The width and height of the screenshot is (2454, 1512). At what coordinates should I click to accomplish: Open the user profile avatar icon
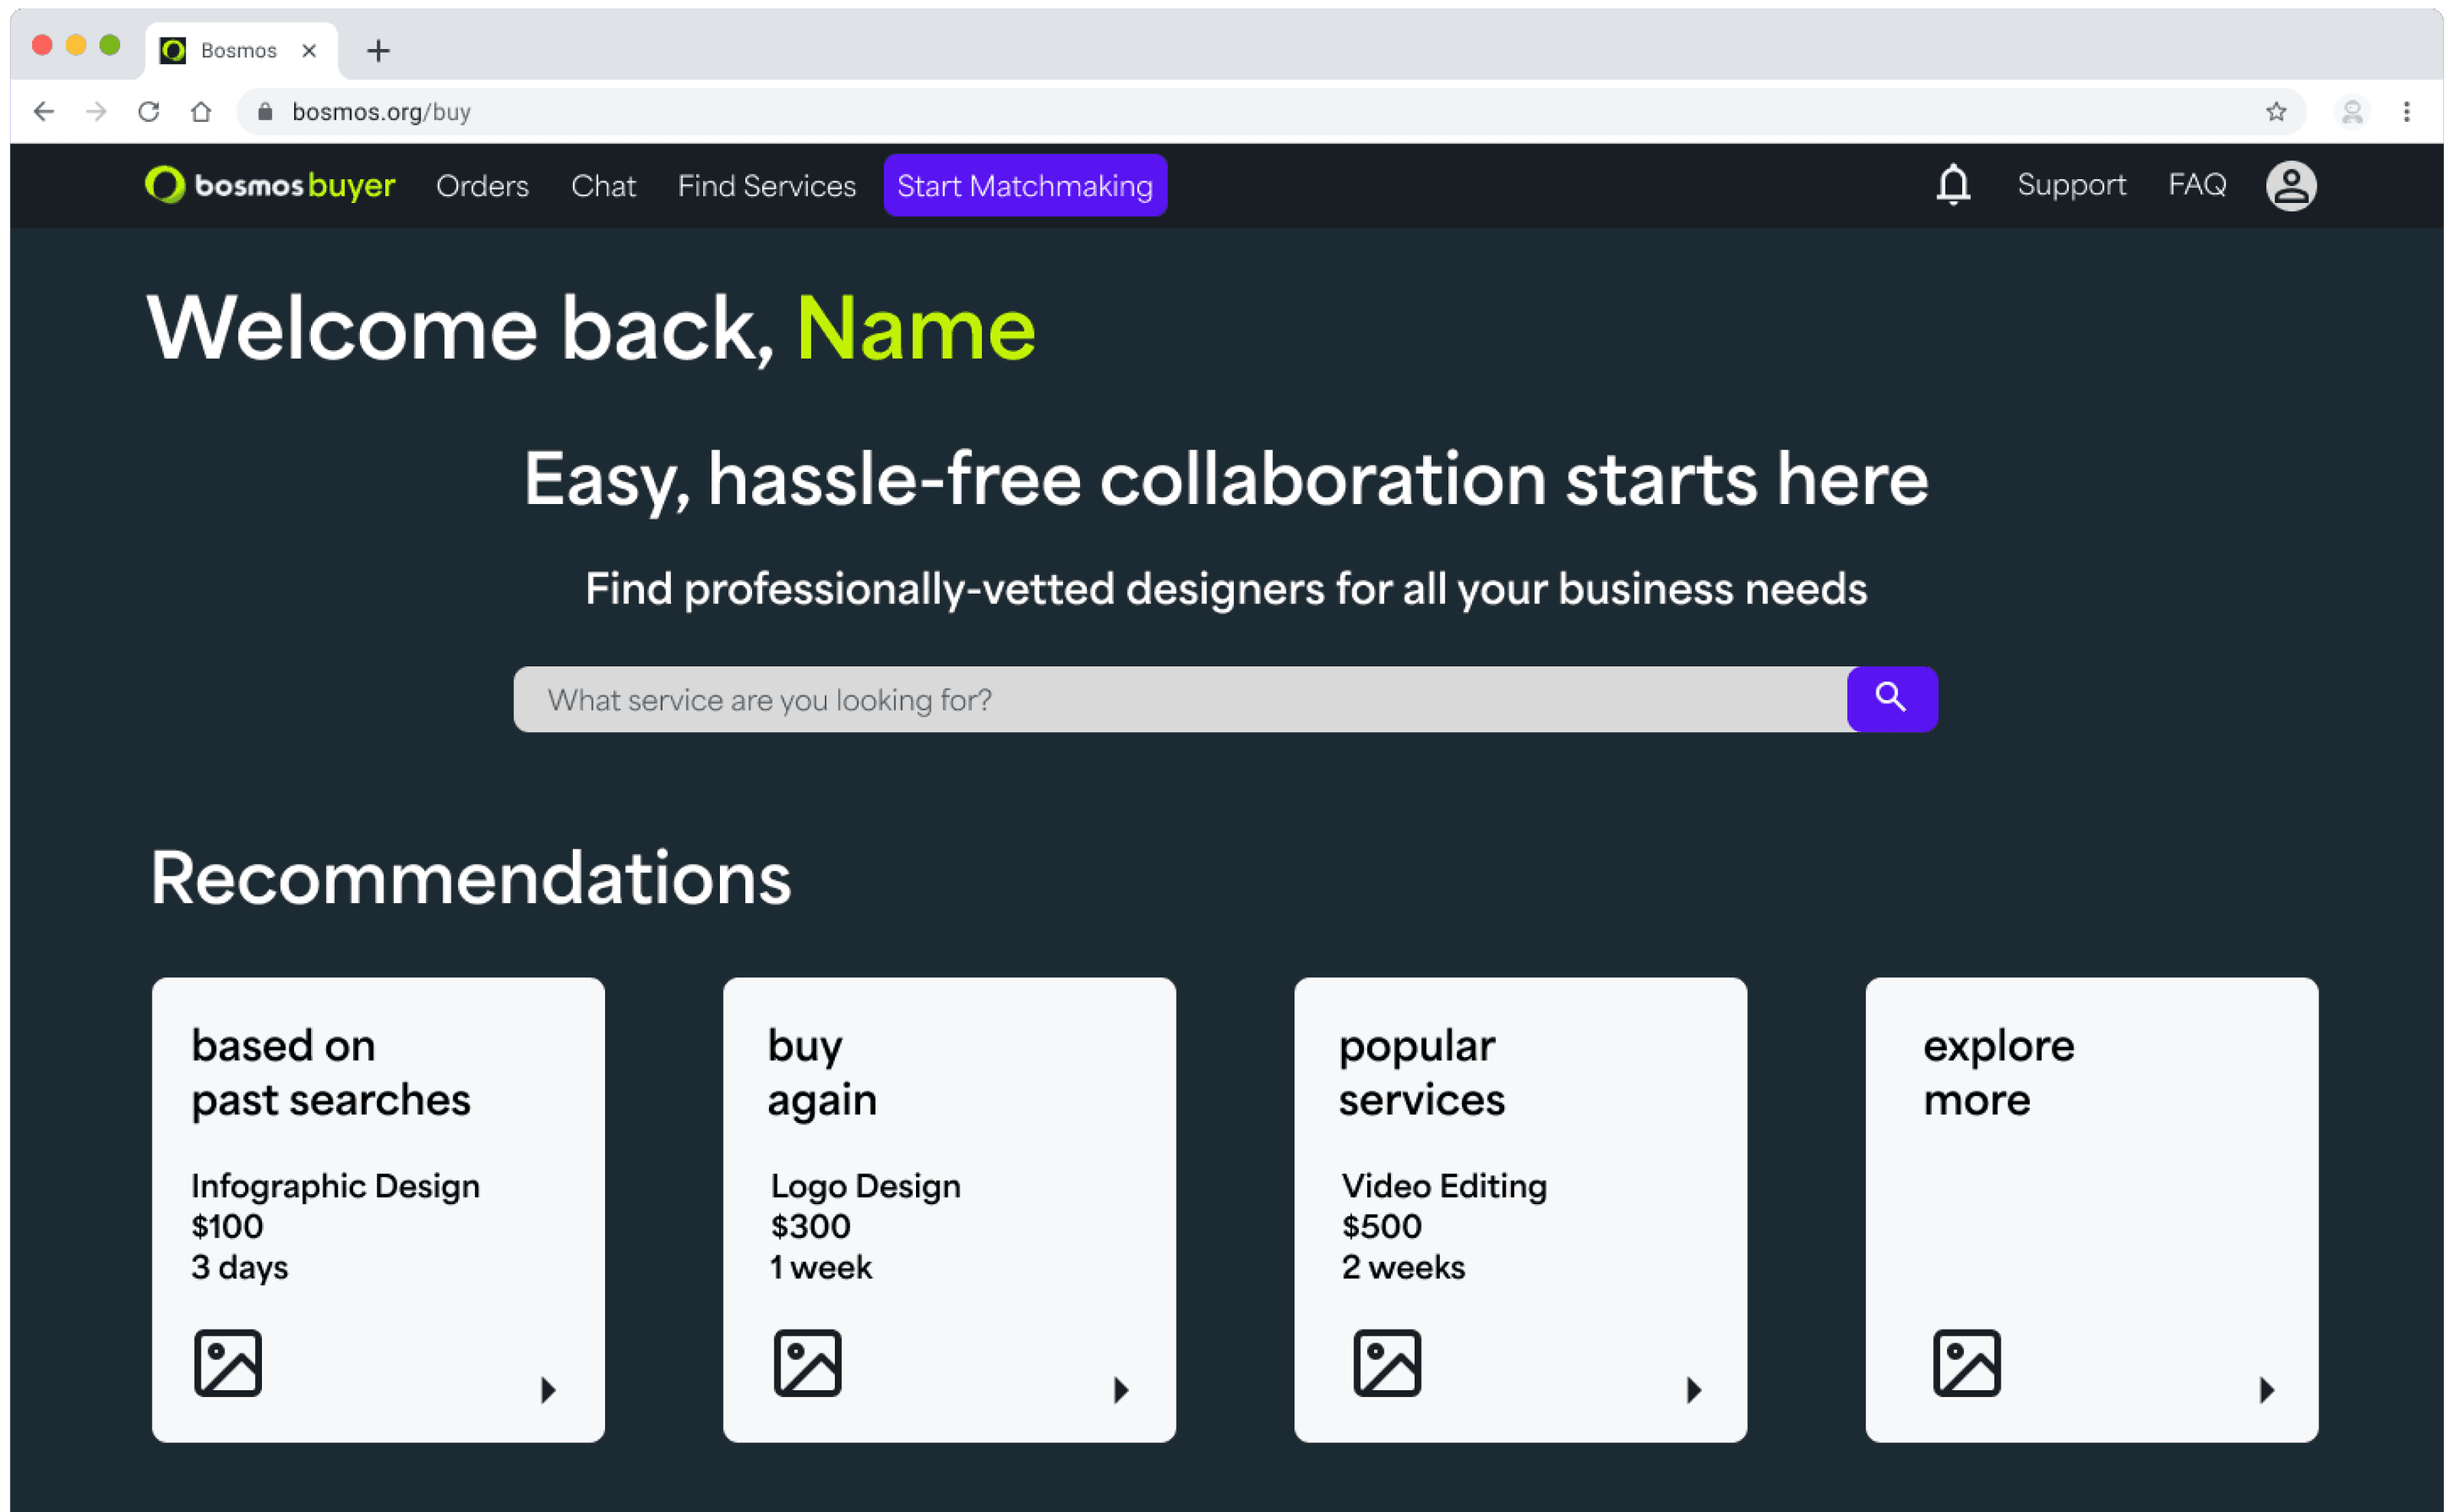click(x=2290, y=186)
